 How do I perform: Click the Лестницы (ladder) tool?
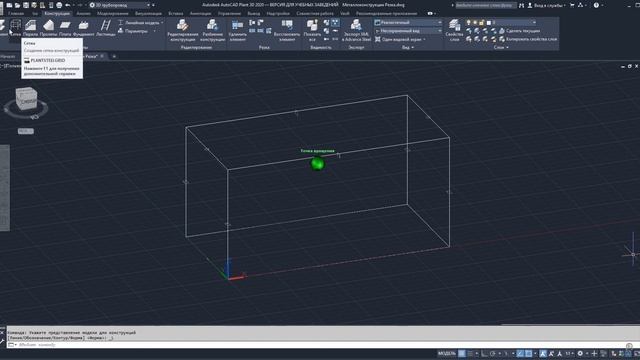[x=106, y=28]
